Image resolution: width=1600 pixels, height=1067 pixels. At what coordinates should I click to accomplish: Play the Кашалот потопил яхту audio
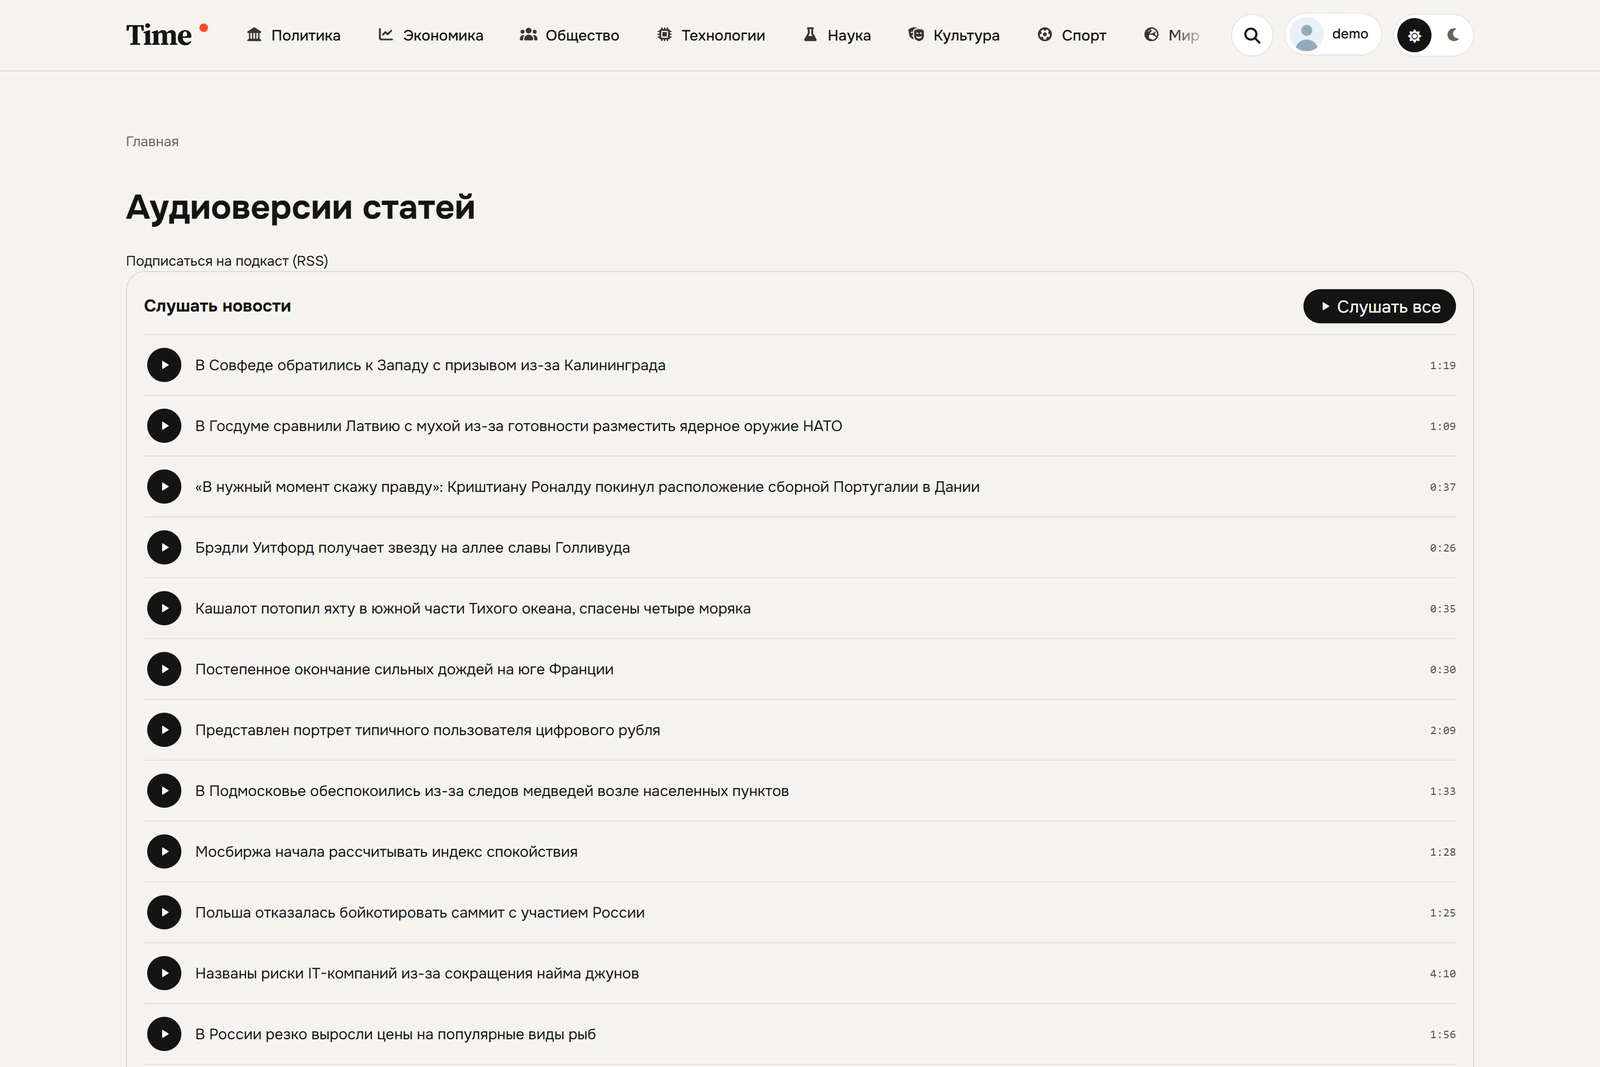(x=164, y=608)
